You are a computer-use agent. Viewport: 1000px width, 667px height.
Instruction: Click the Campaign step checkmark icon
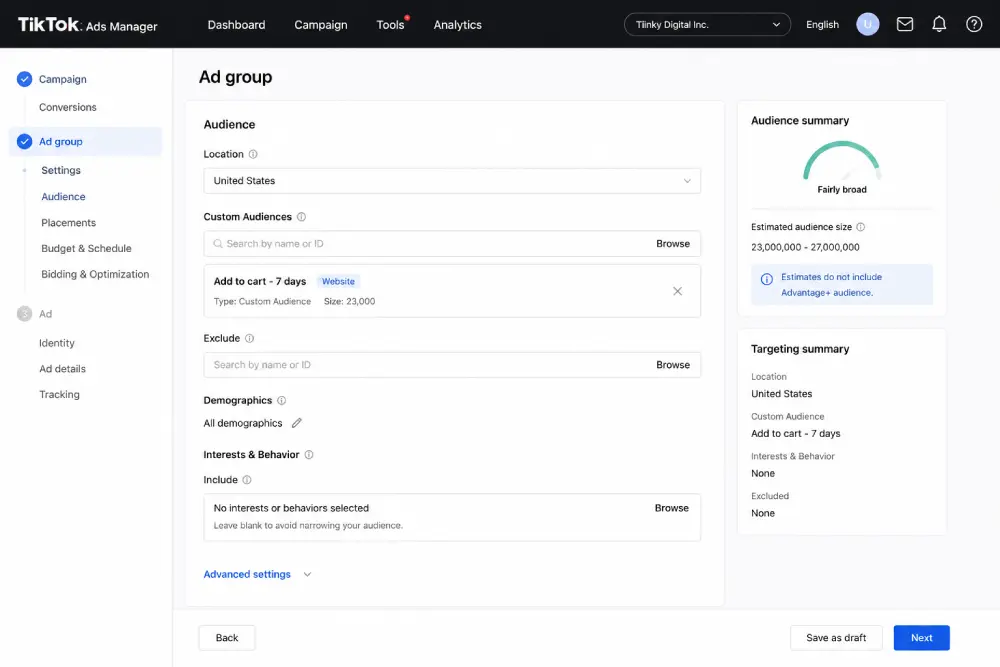point(24,79)
